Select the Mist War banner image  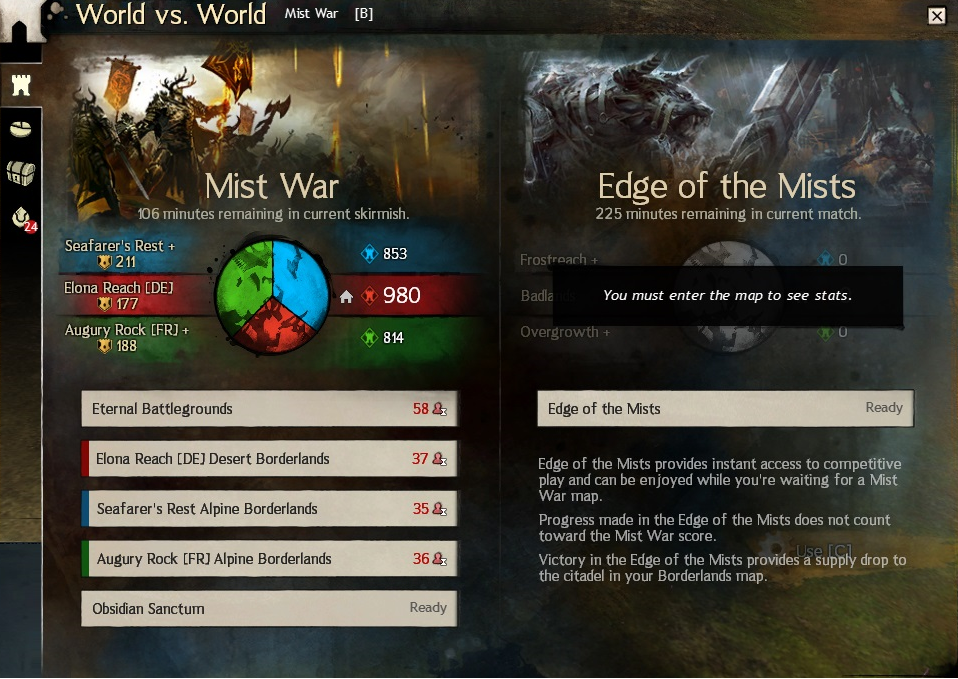(x=273, y=131)
